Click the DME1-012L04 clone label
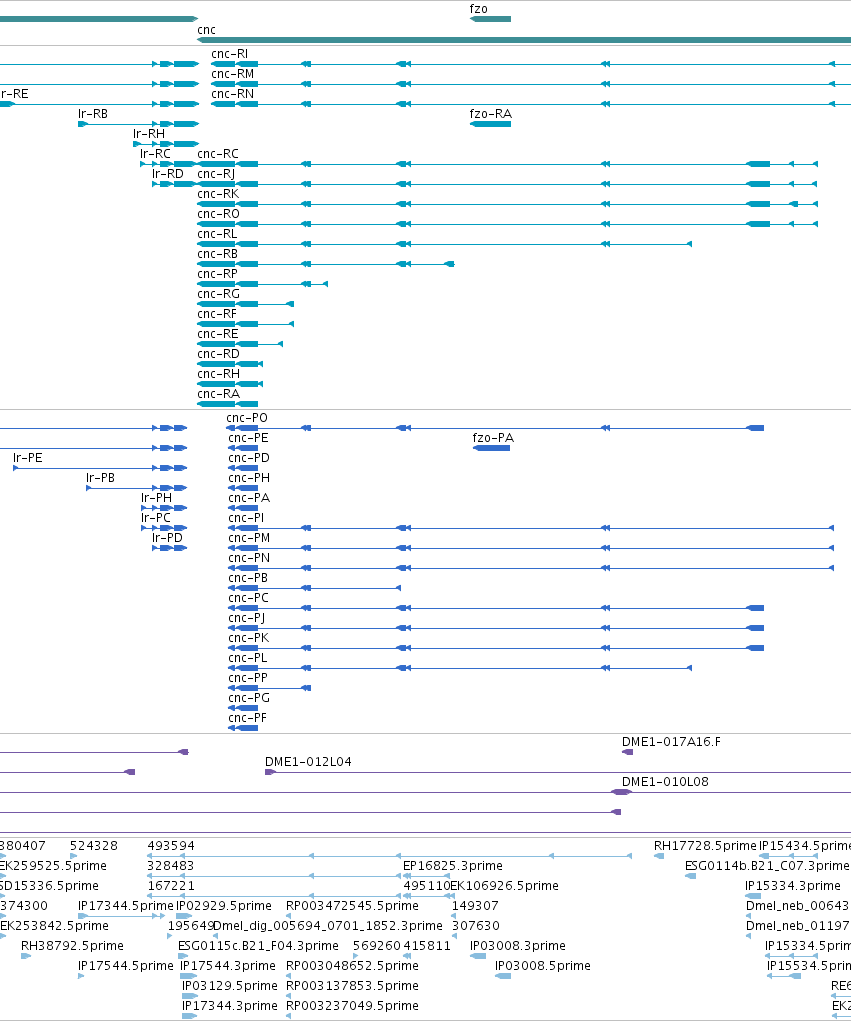The height and width of the screenshot is (1021, 851). [308, 762]
